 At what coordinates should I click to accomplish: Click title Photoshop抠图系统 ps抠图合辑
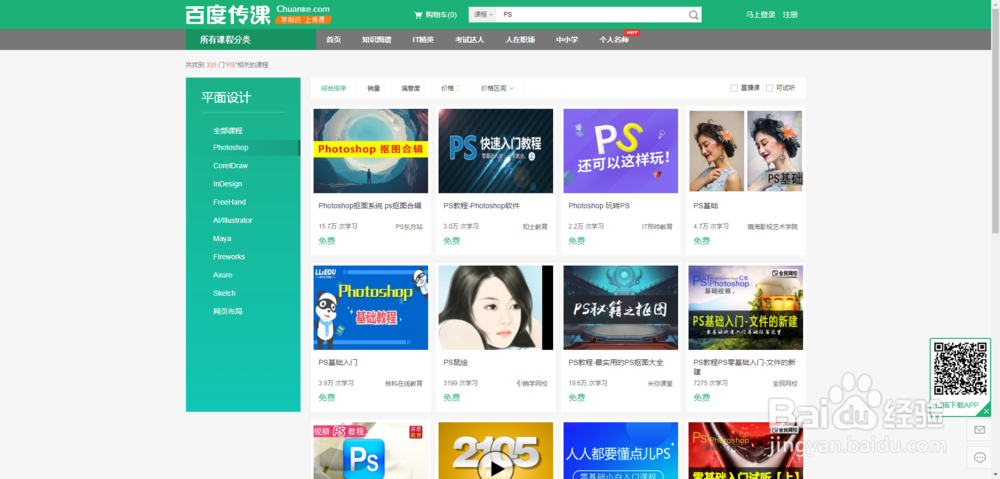pyautogui.click(x=370, y=206)
